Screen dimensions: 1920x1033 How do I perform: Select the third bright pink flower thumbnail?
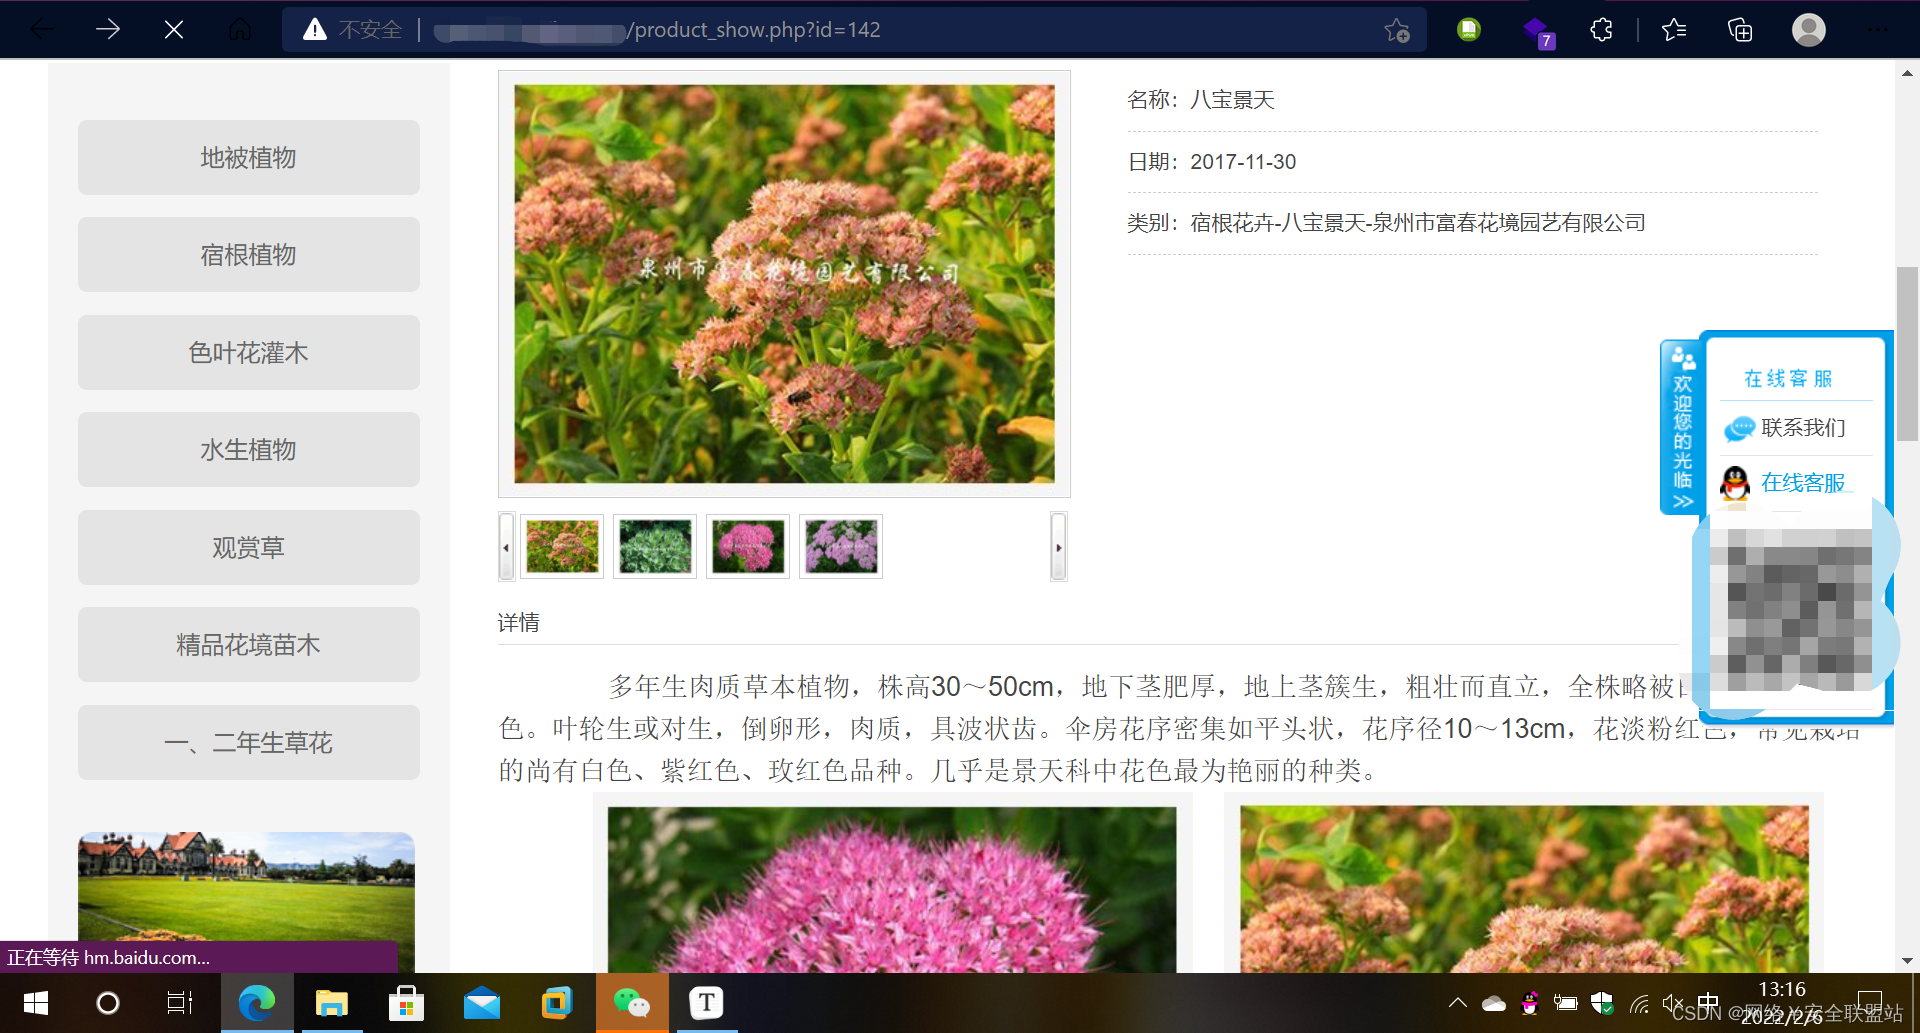pos(748,546)
